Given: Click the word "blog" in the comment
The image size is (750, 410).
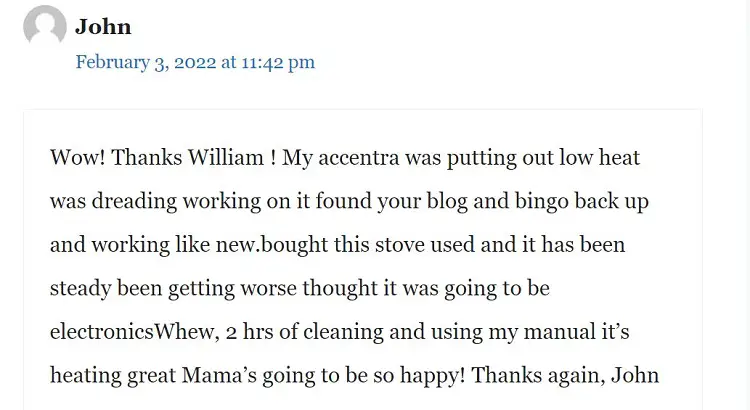Looking at the screenshot, I should (447, 200).
